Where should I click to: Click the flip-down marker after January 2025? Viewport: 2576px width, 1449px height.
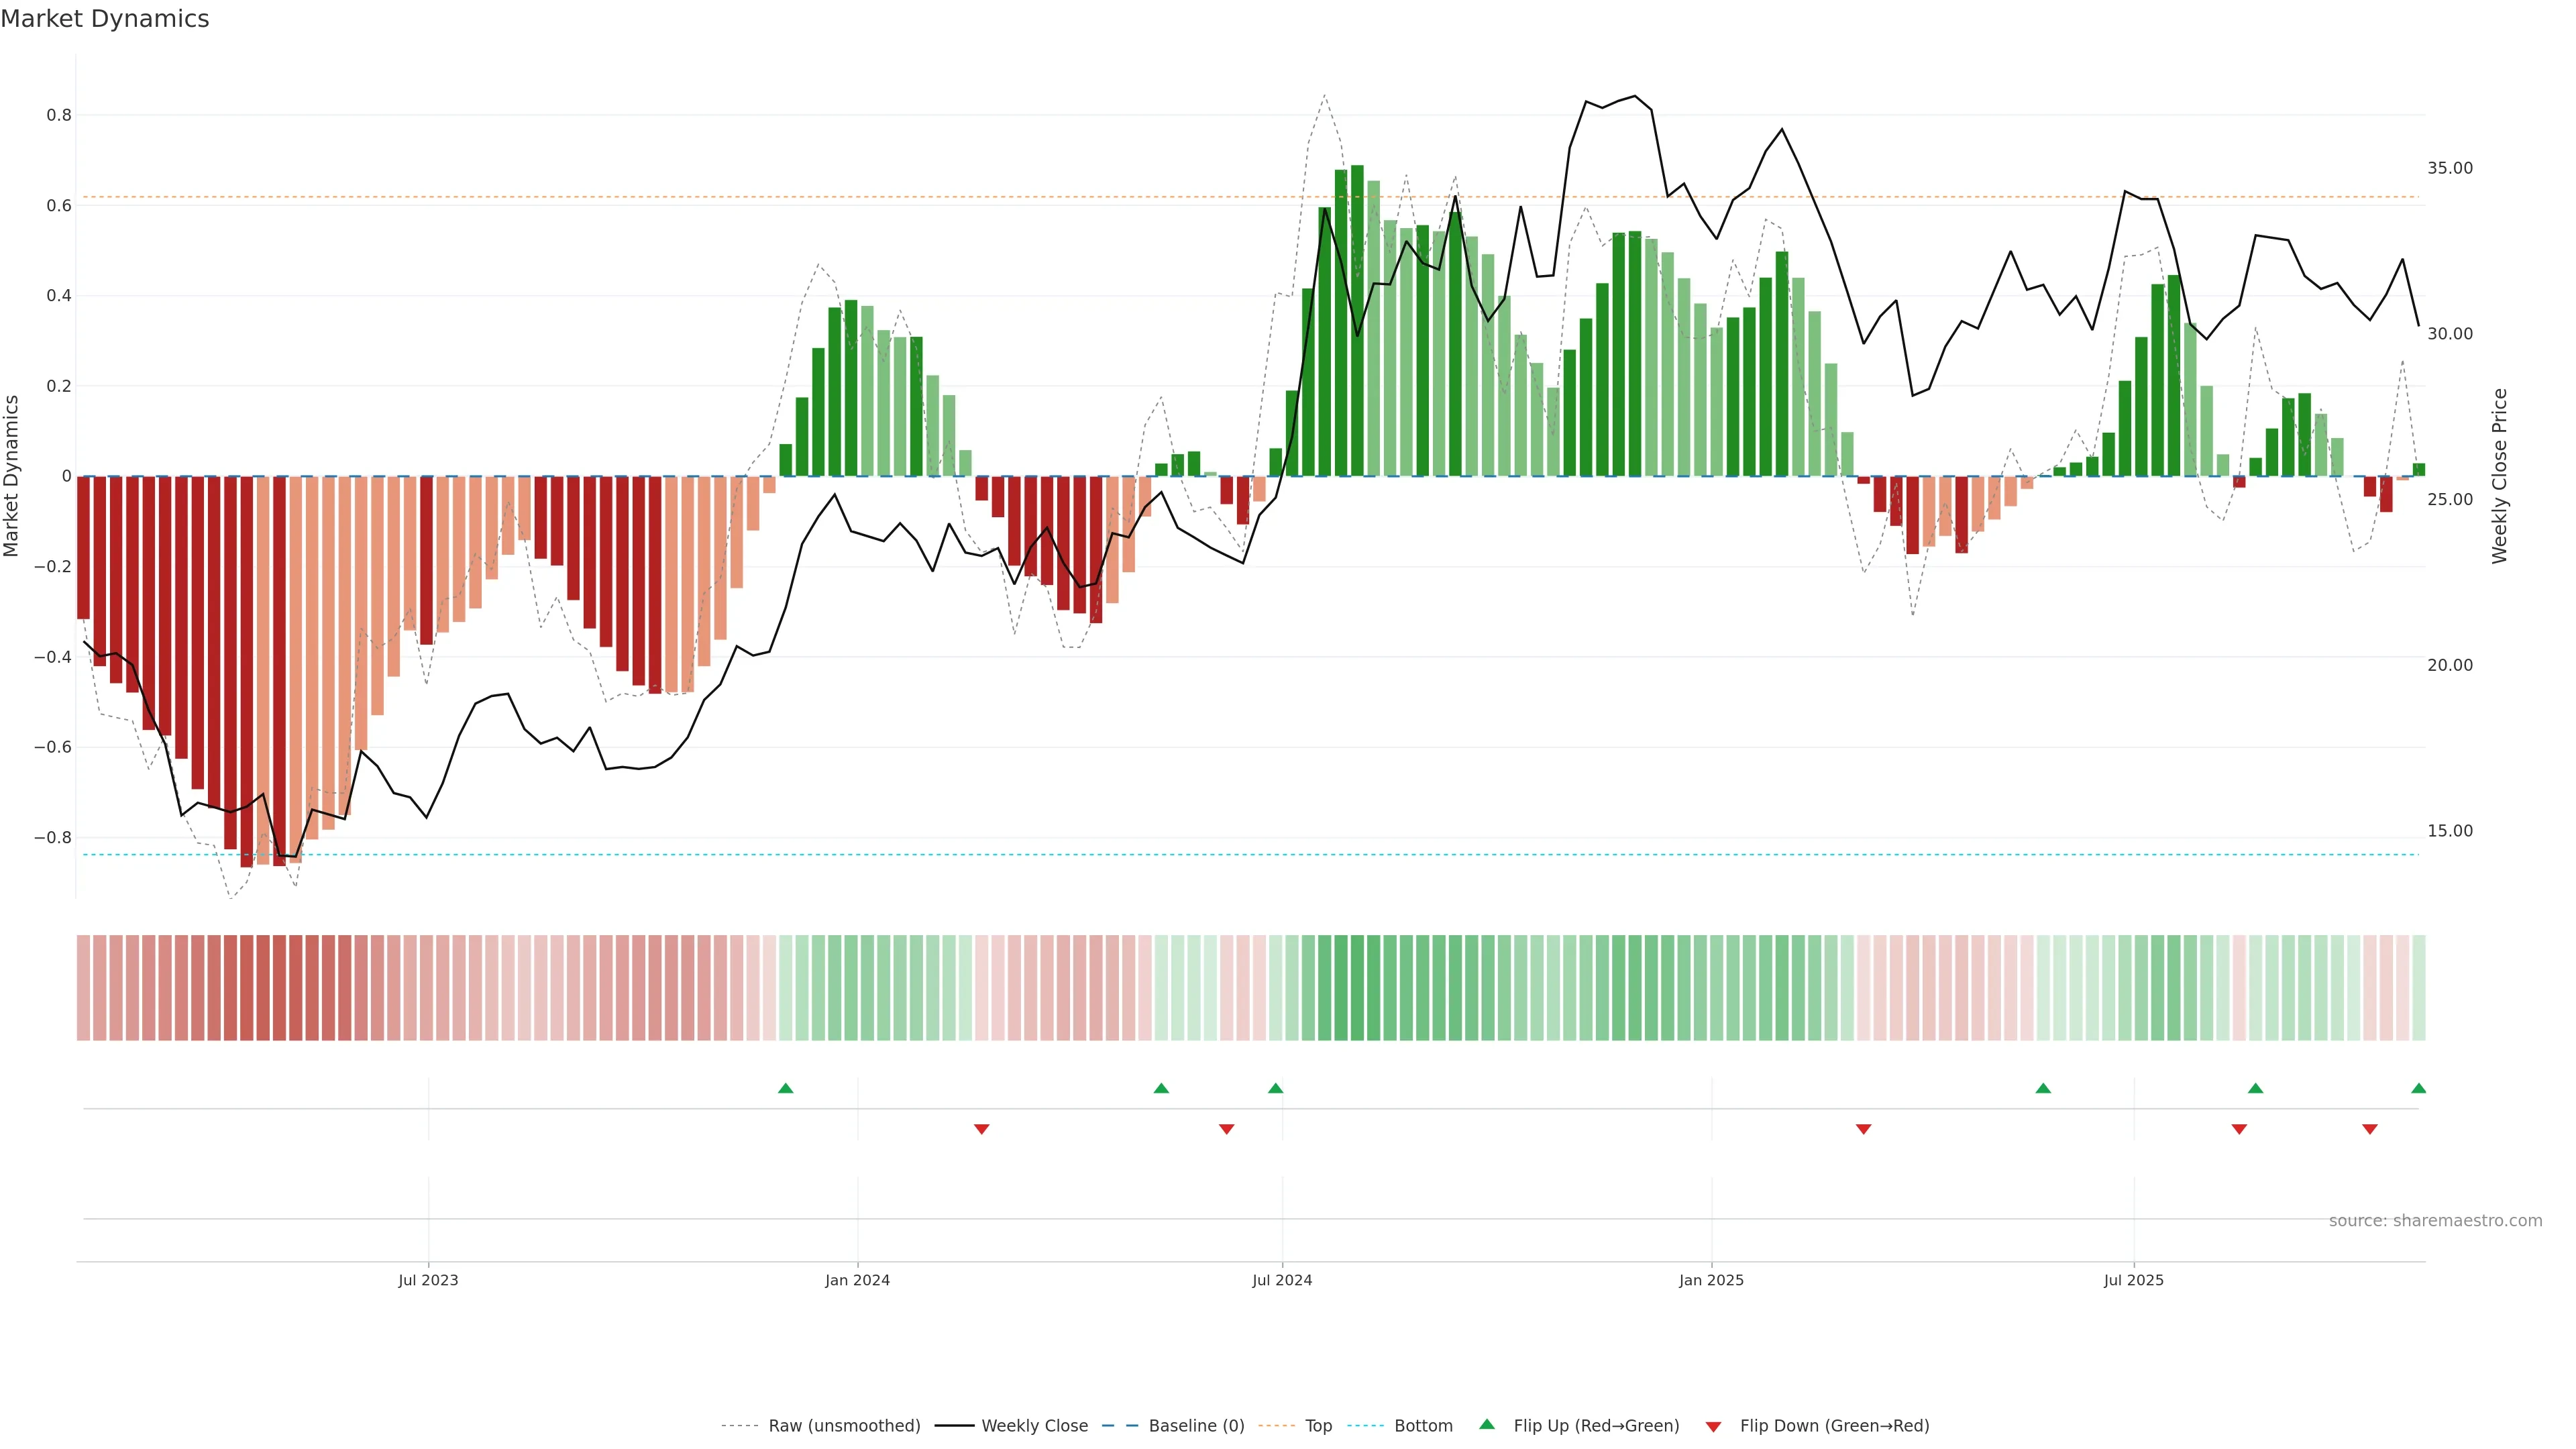point(1863,1129)
